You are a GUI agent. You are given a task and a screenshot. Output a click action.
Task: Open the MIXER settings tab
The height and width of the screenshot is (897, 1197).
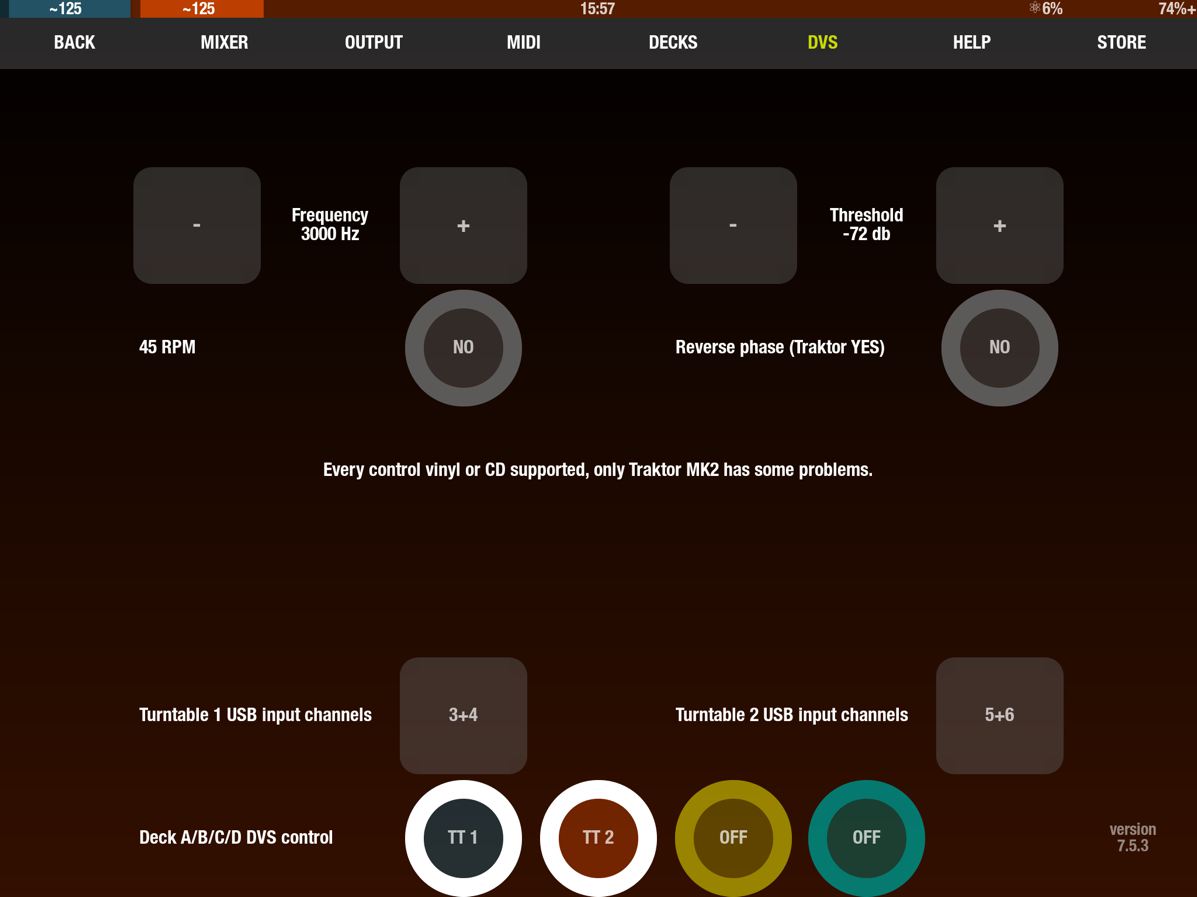(224, 43)
